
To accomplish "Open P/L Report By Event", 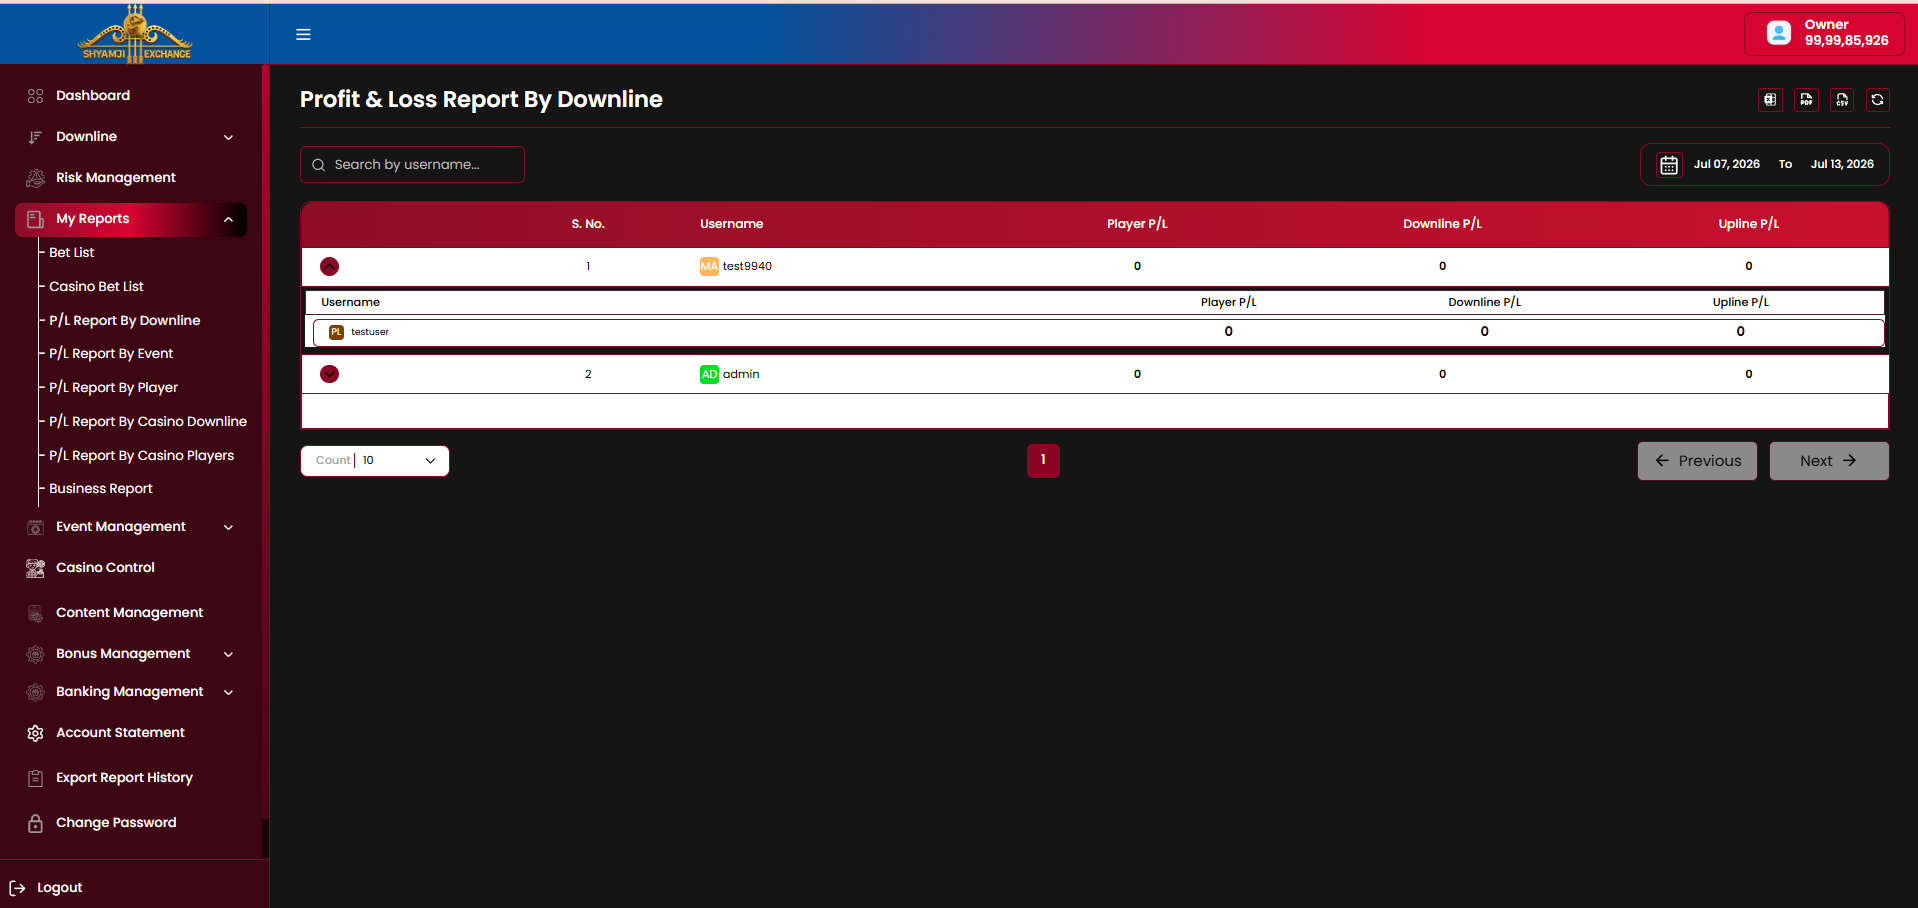I will pyautogui.click(x=111, y=354).
